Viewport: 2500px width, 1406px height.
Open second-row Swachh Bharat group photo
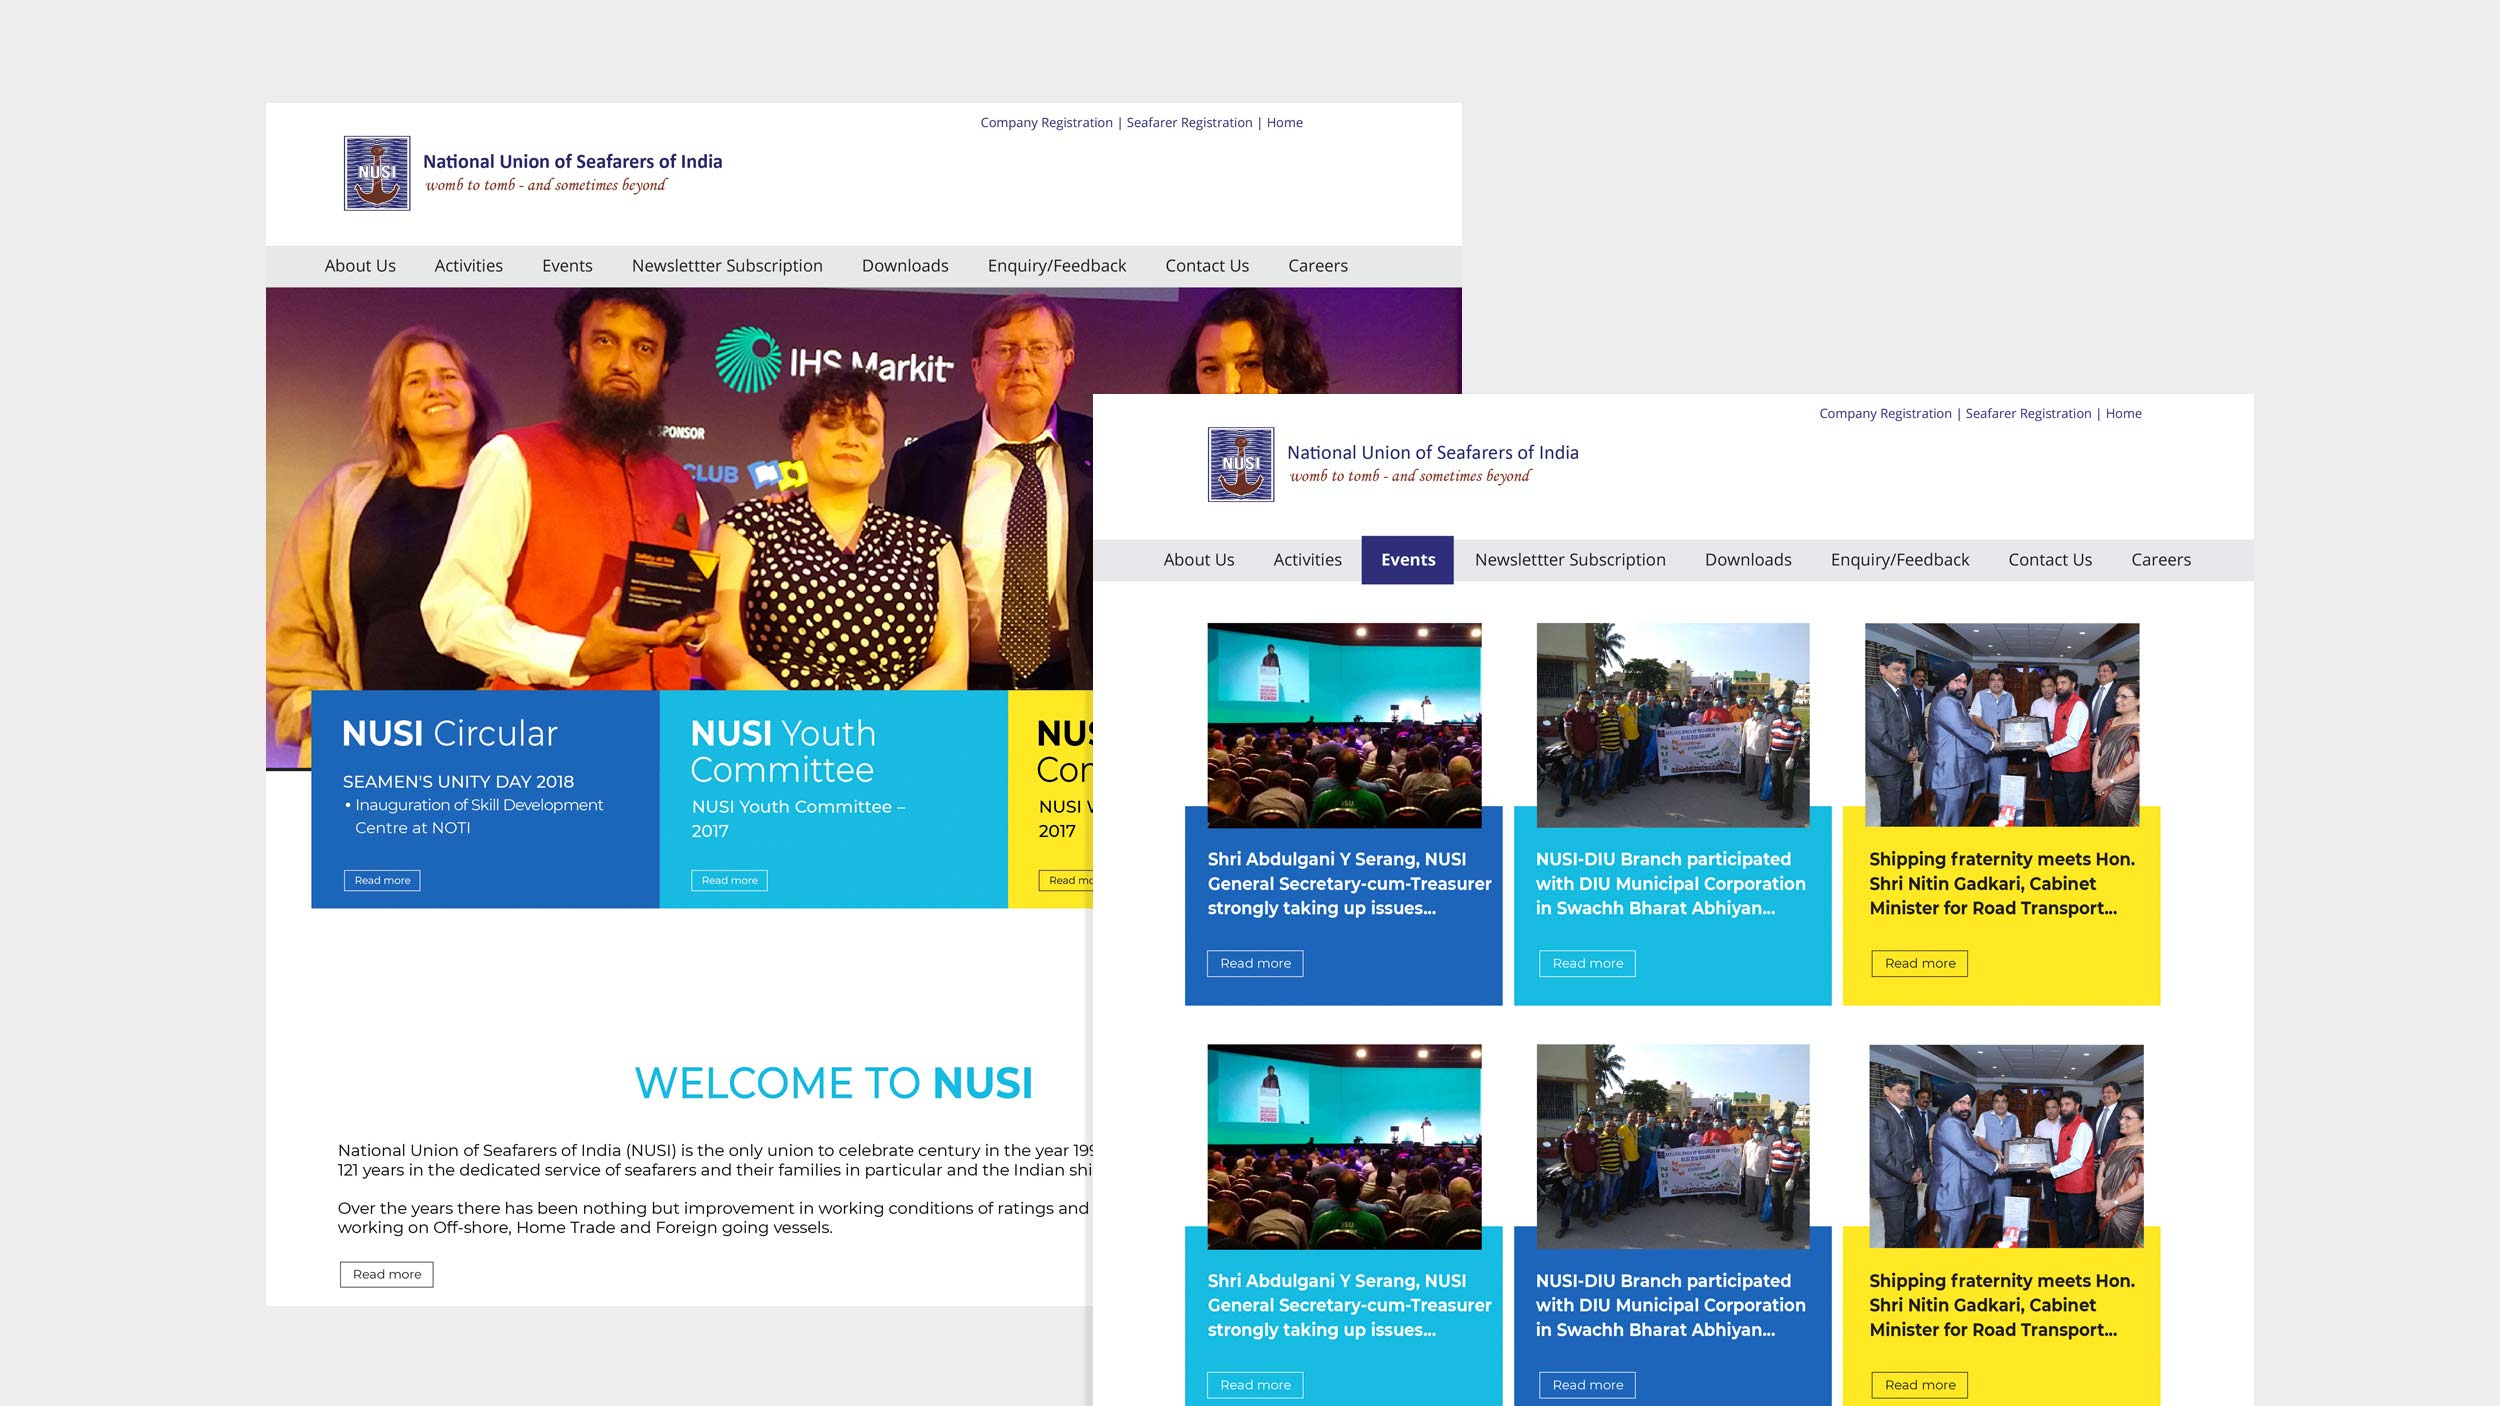[x=1673, y=1148]
